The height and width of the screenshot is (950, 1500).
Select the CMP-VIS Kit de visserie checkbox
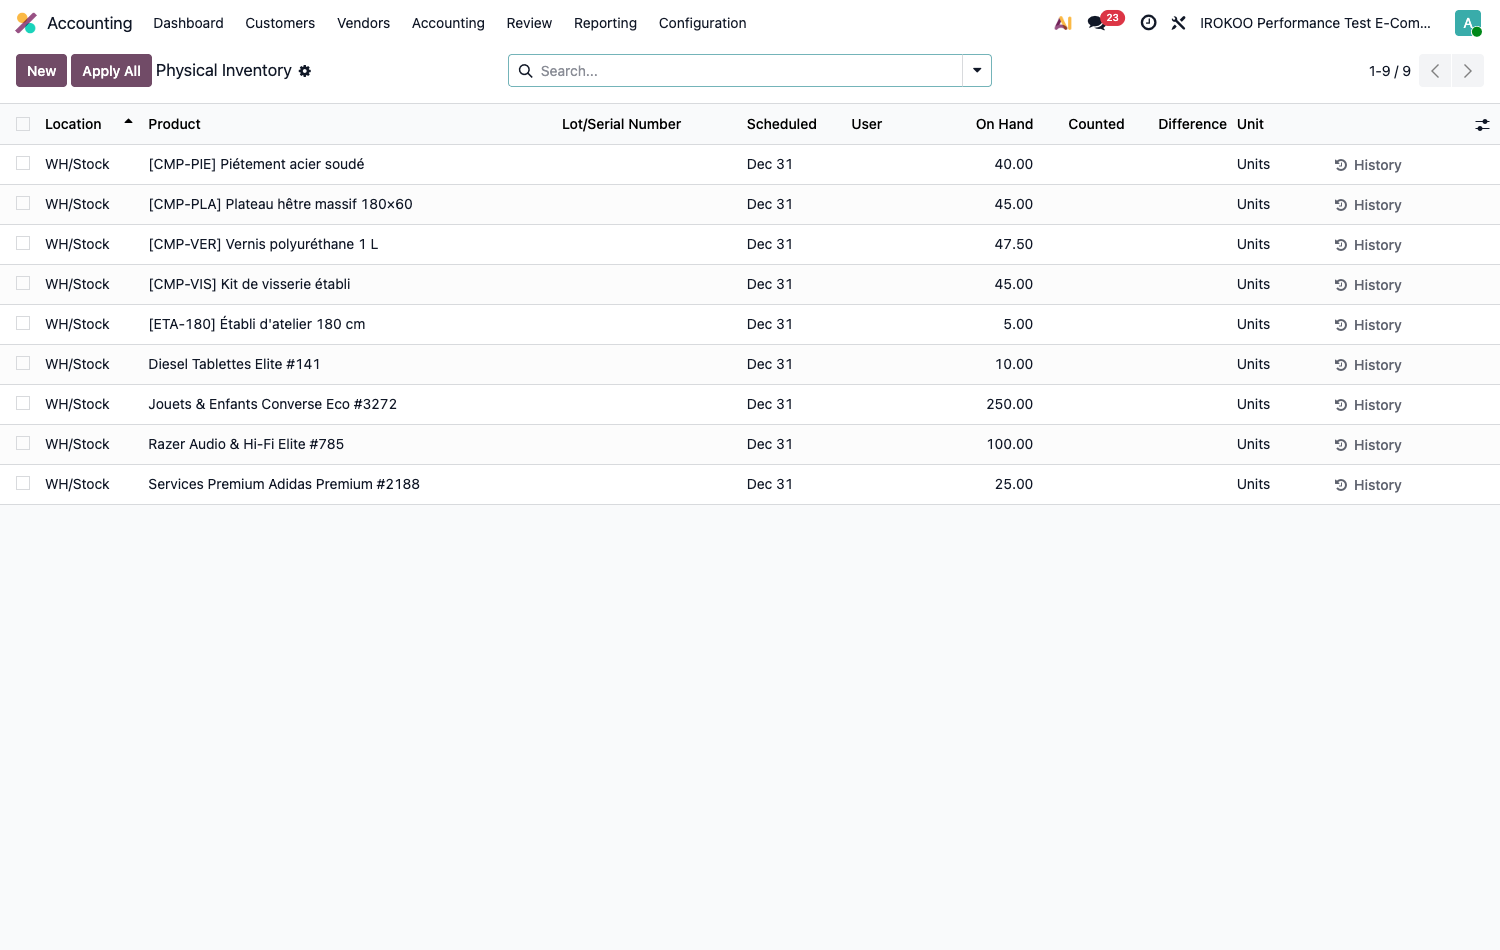23,283
